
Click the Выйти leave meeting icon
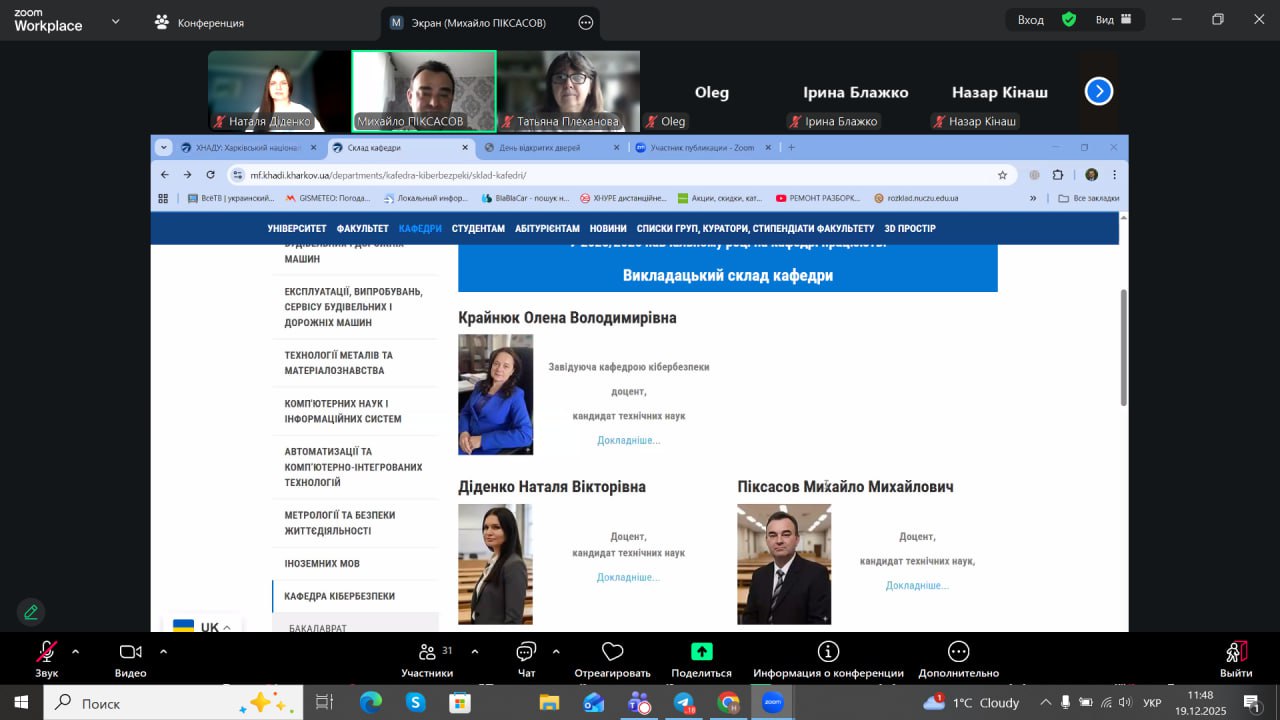pos(1236,652)
